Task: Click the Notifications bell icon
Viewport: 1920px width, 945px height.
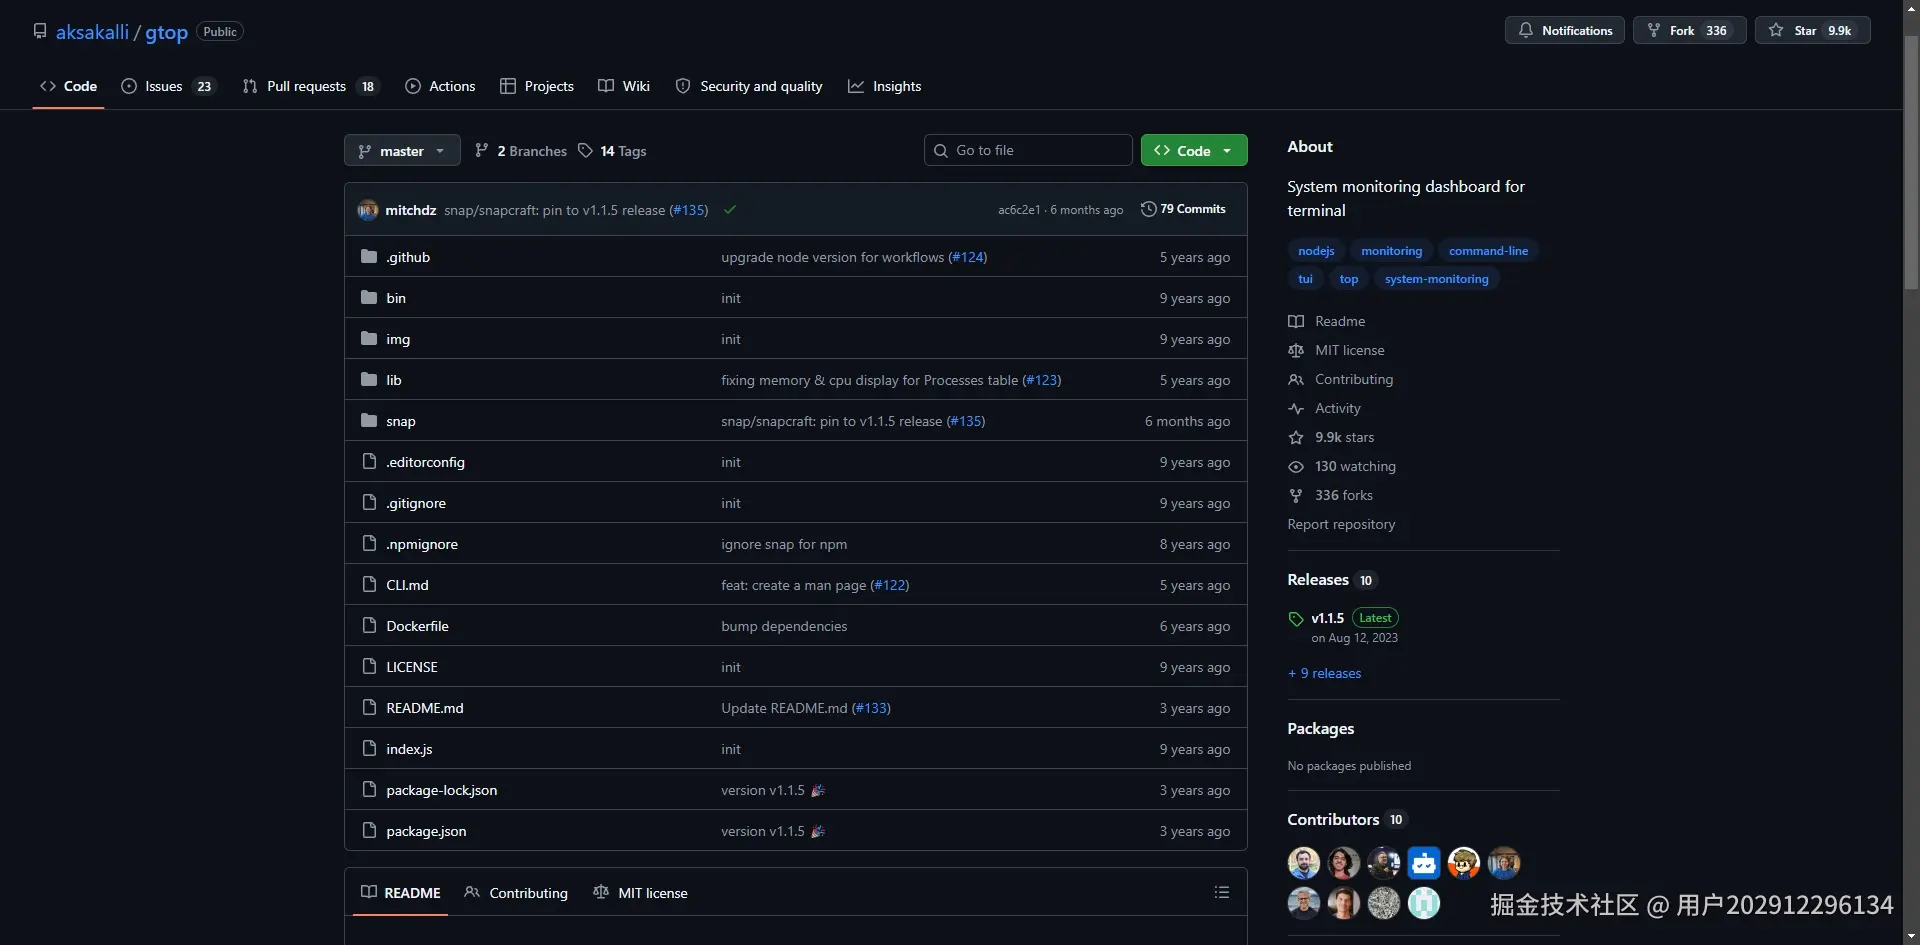Action: click(1525, 31)
